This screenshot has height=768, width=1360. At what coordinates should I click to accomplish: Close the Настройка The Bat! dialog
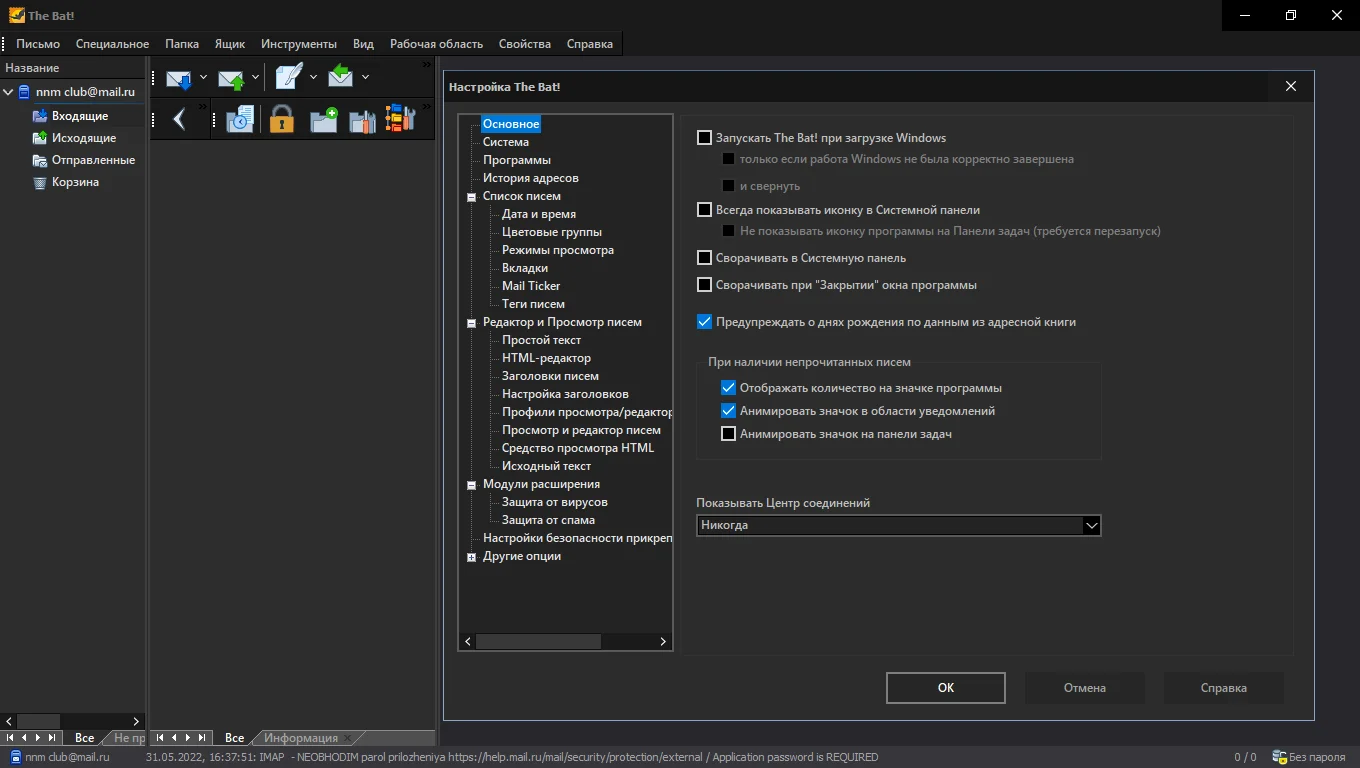pyautogui.click(x=1291, y=87)
